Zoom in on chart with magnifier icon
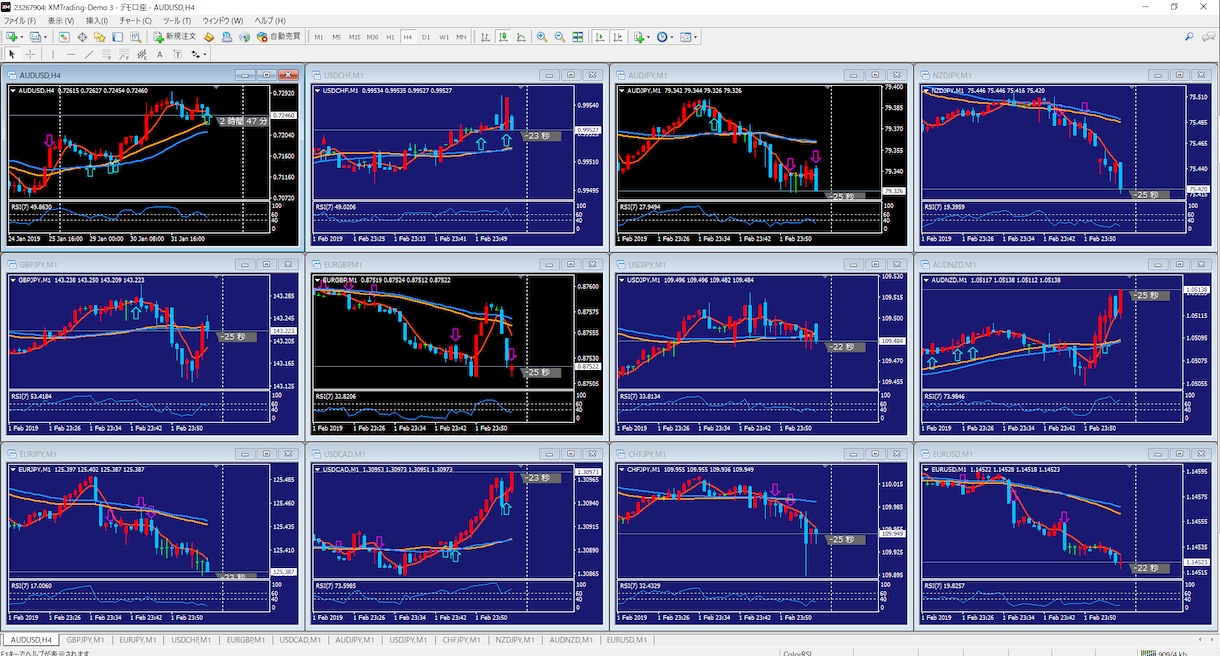The width and height of the screenshot is (1220, 656). (542, 37)
